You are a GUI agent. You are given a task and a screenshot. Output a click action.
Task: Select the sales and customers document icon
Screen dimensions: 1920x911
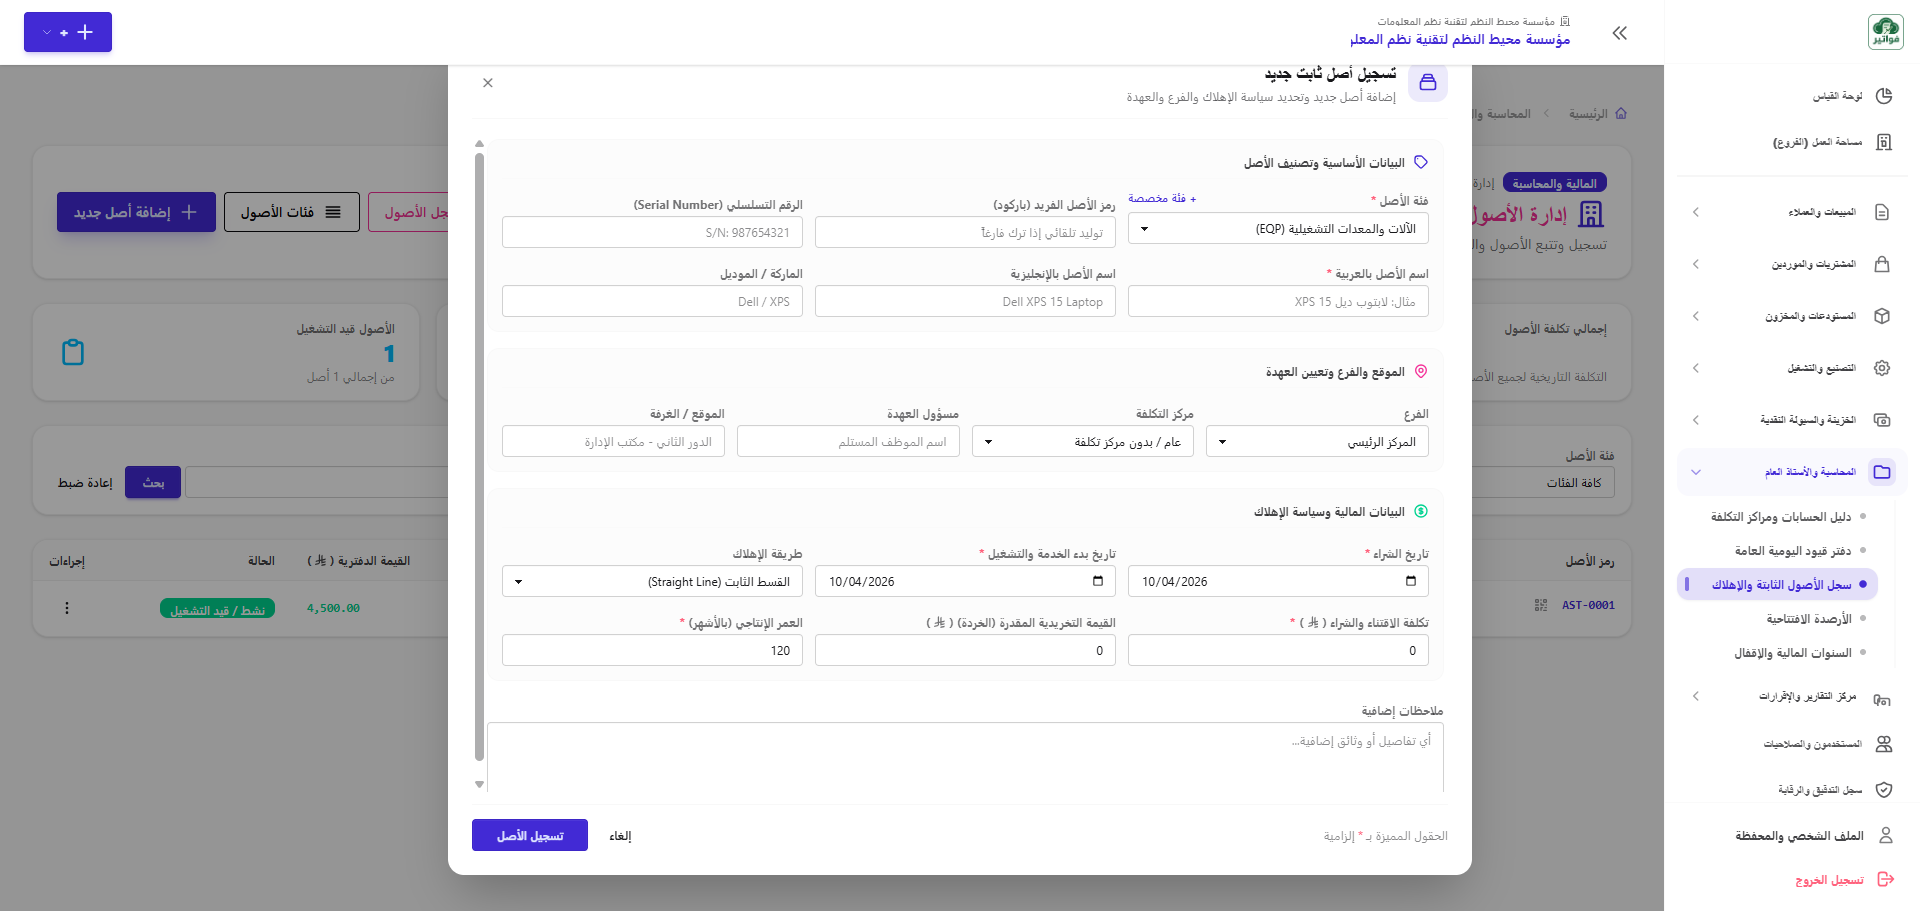pos(1882,212)
